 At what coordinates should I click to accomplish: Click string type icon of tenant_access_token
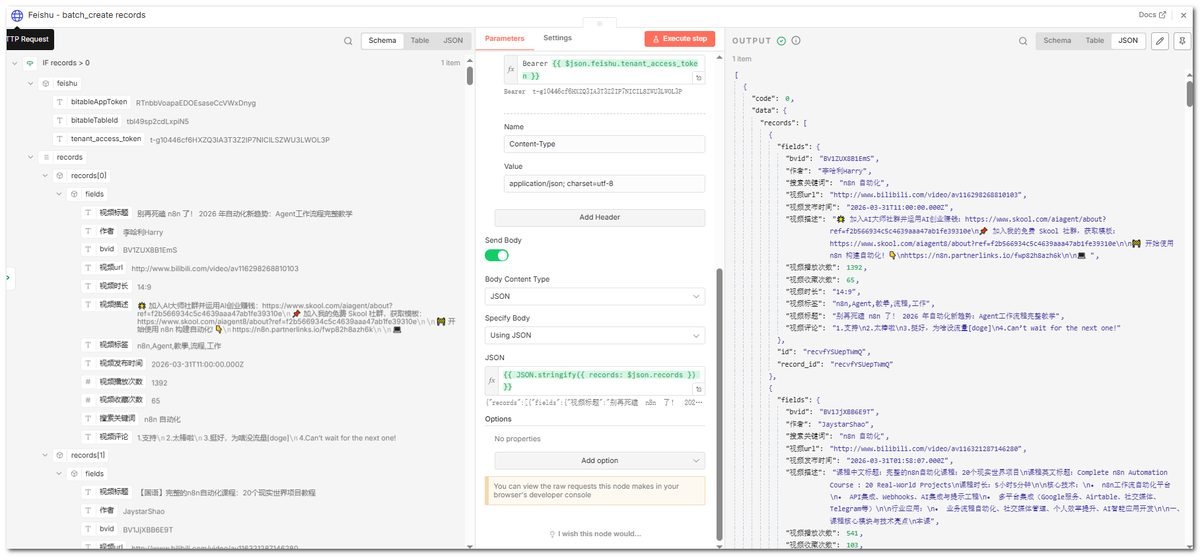pyautogui.click(x=60, y=139)
